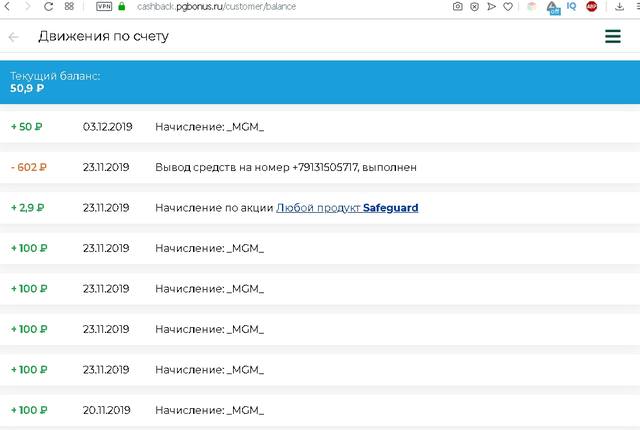
Task: Open the AdBlock (ABP) extension icon
Action: [591, 6]
